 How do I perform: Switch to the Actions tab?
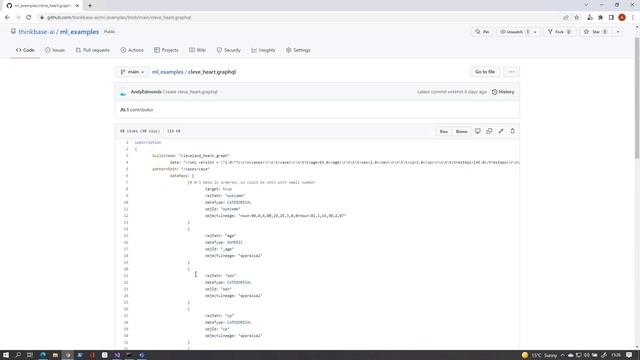[132, 50]
